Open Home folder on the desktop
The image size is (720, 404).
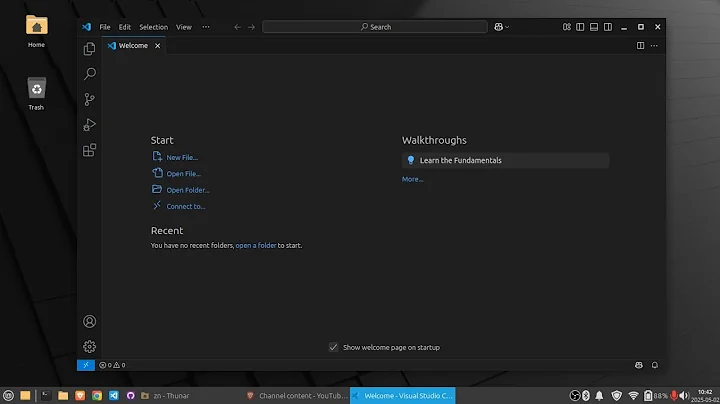(x=36, y=31)
